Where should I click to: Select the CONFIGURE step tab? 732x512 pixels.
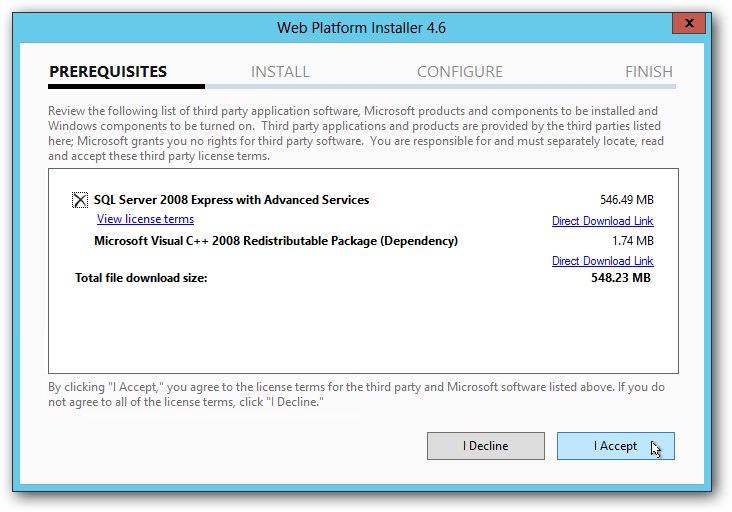coord(459,72)
